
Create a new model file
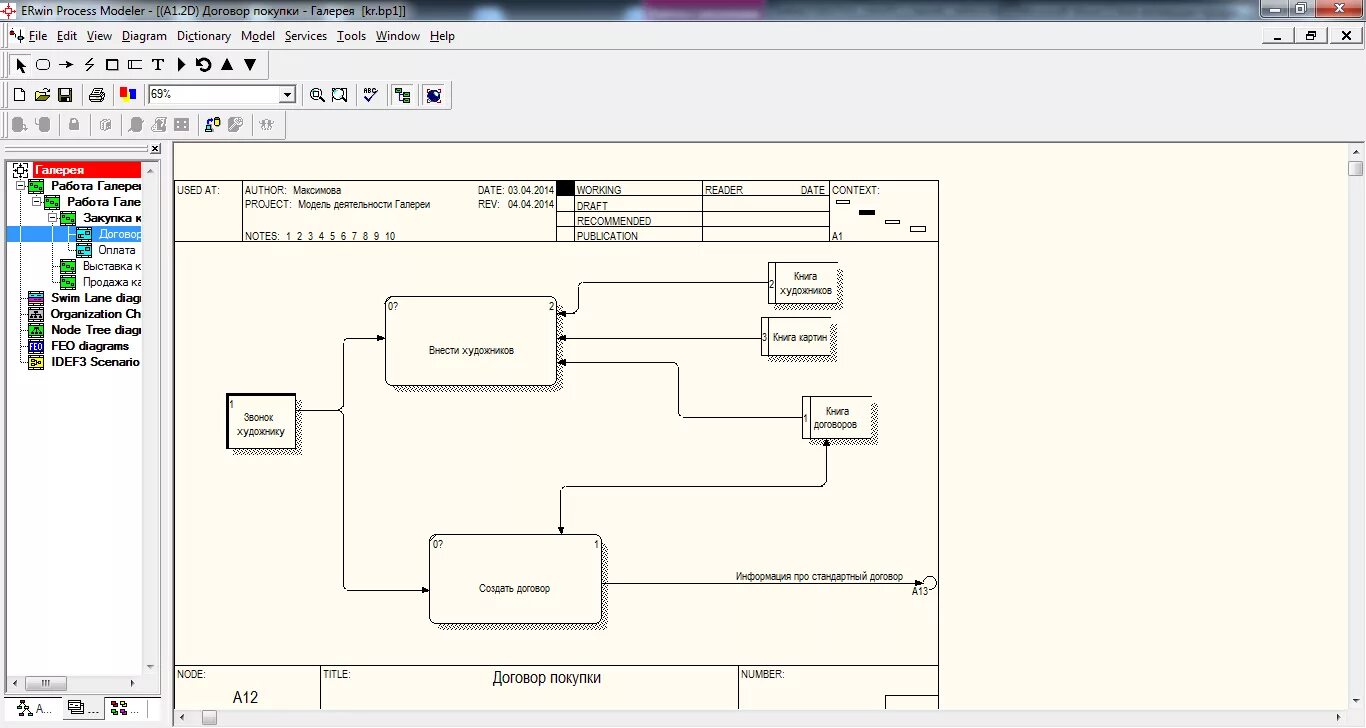point(19,95)
